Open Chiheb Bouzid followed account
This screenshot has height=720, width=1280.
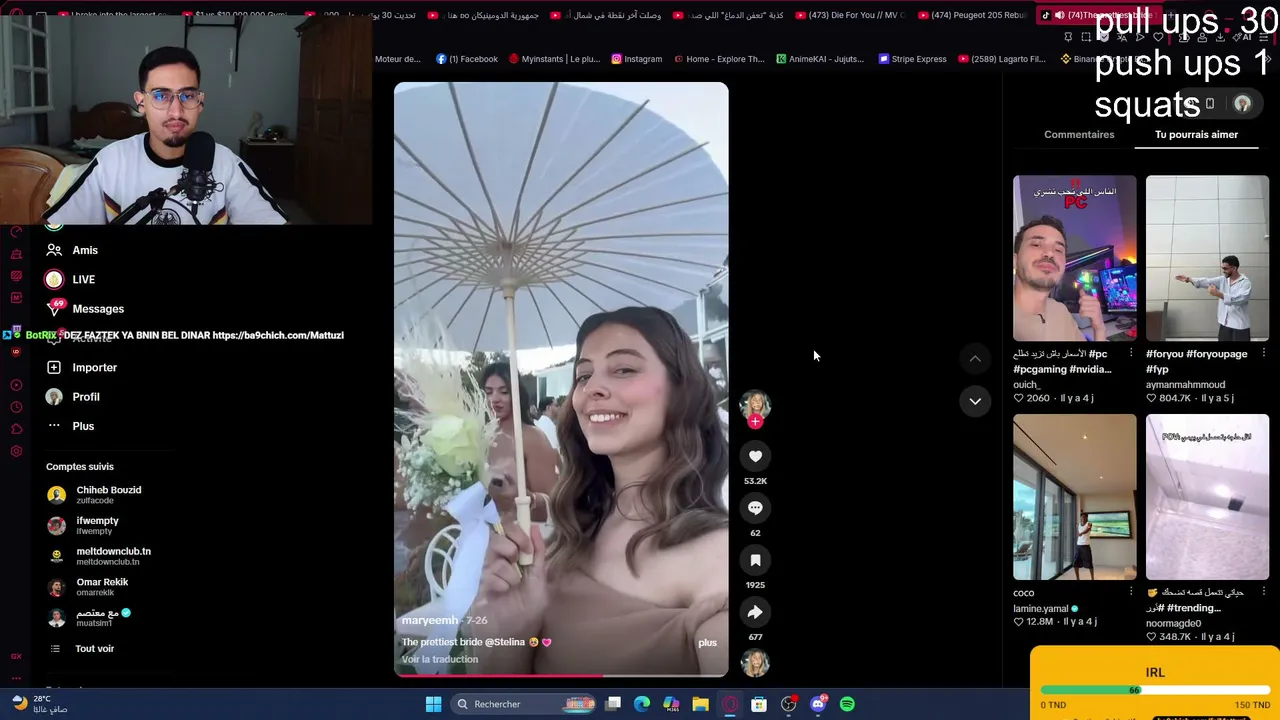tap(108, 495)
